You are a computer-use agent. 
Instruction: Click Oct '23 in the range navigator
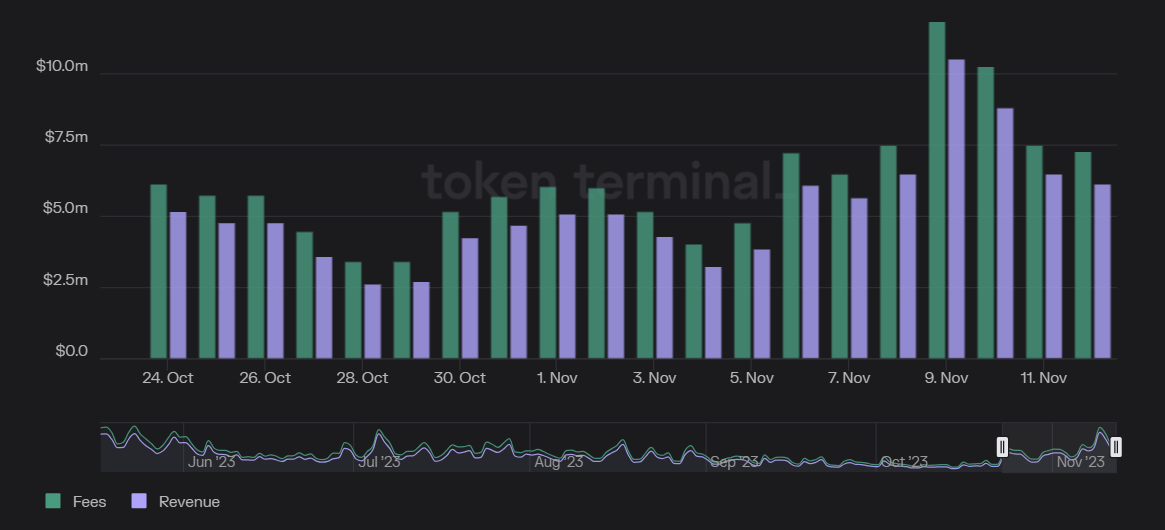click(904, 462)
